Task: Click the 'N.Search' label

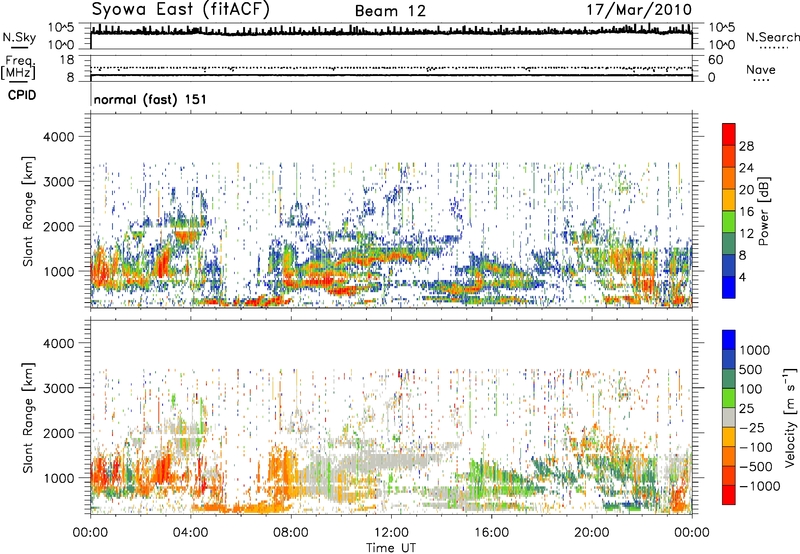Action: click(772, 37)
